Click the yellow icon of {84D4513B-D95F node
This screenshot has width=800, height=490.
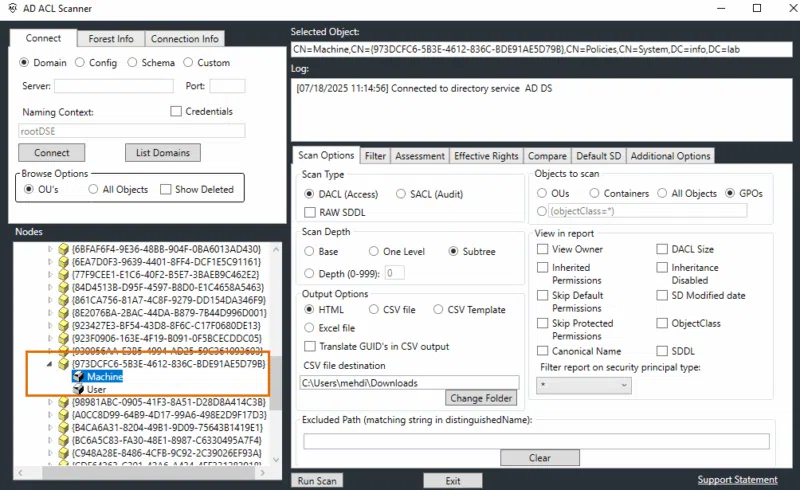point(64,287)
